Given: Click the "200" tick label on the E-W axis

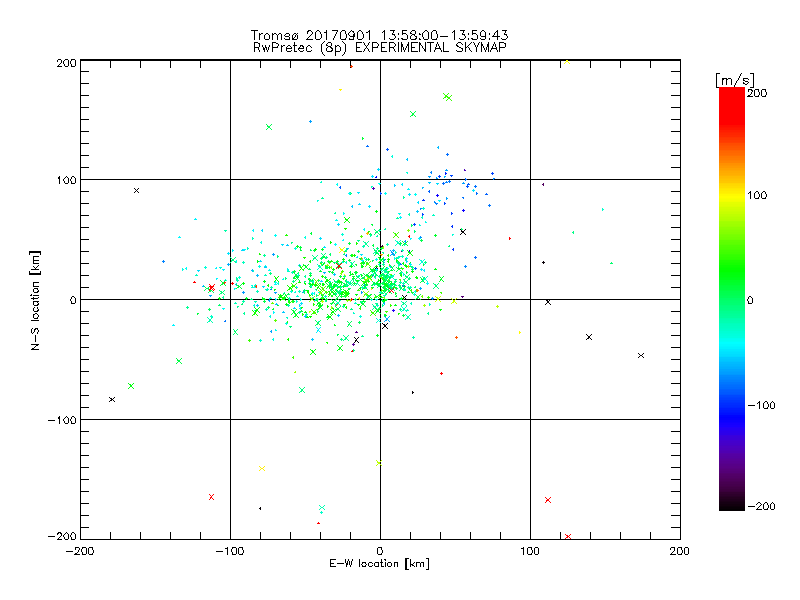Looking at the screenshot, I should click(680, 551).
